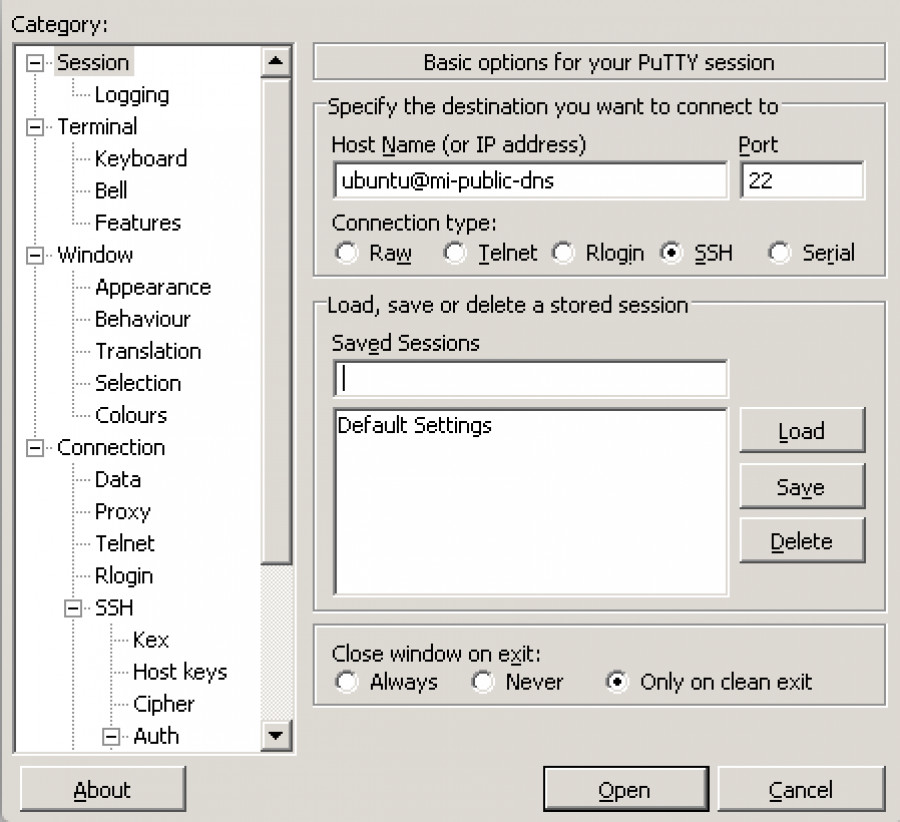This screenshot has height=822, width=900.
Task: Open the Features settings category
Action: [x=138, y=223]
